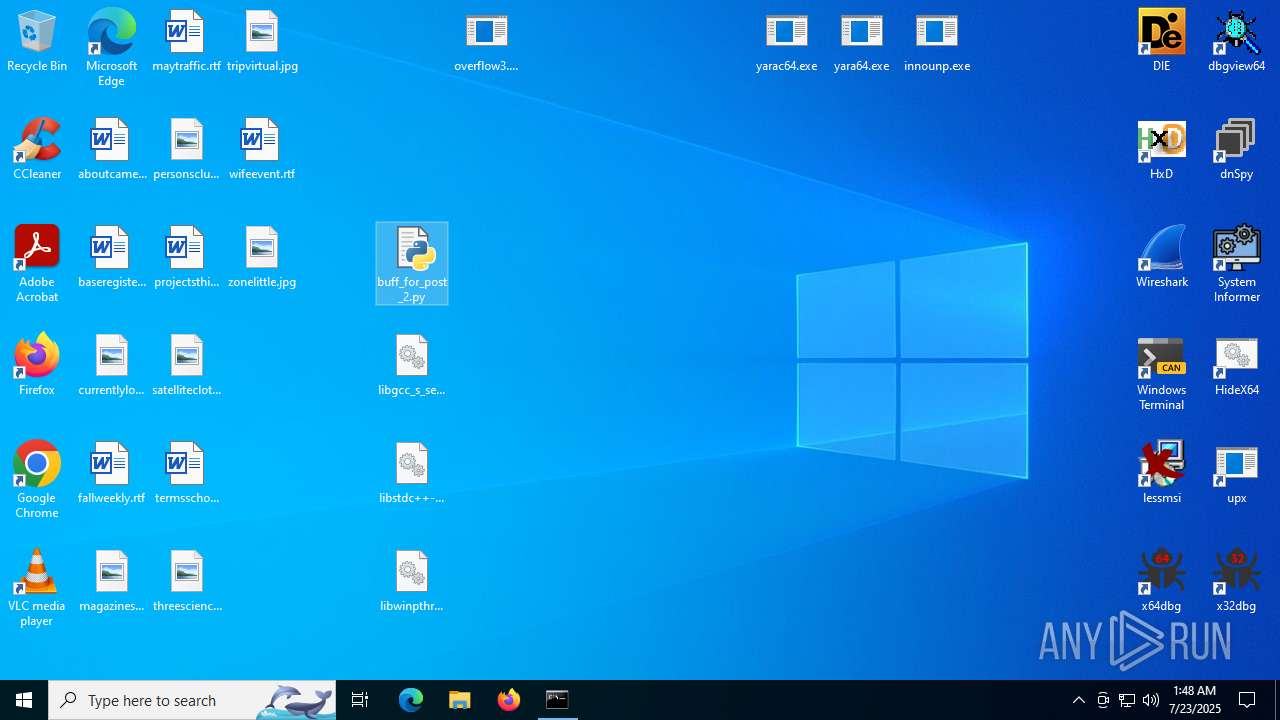Viewport: 1280px width, 720px height.
Task: Select maytraffic.rtf document icon
Action: coord(186,42)
